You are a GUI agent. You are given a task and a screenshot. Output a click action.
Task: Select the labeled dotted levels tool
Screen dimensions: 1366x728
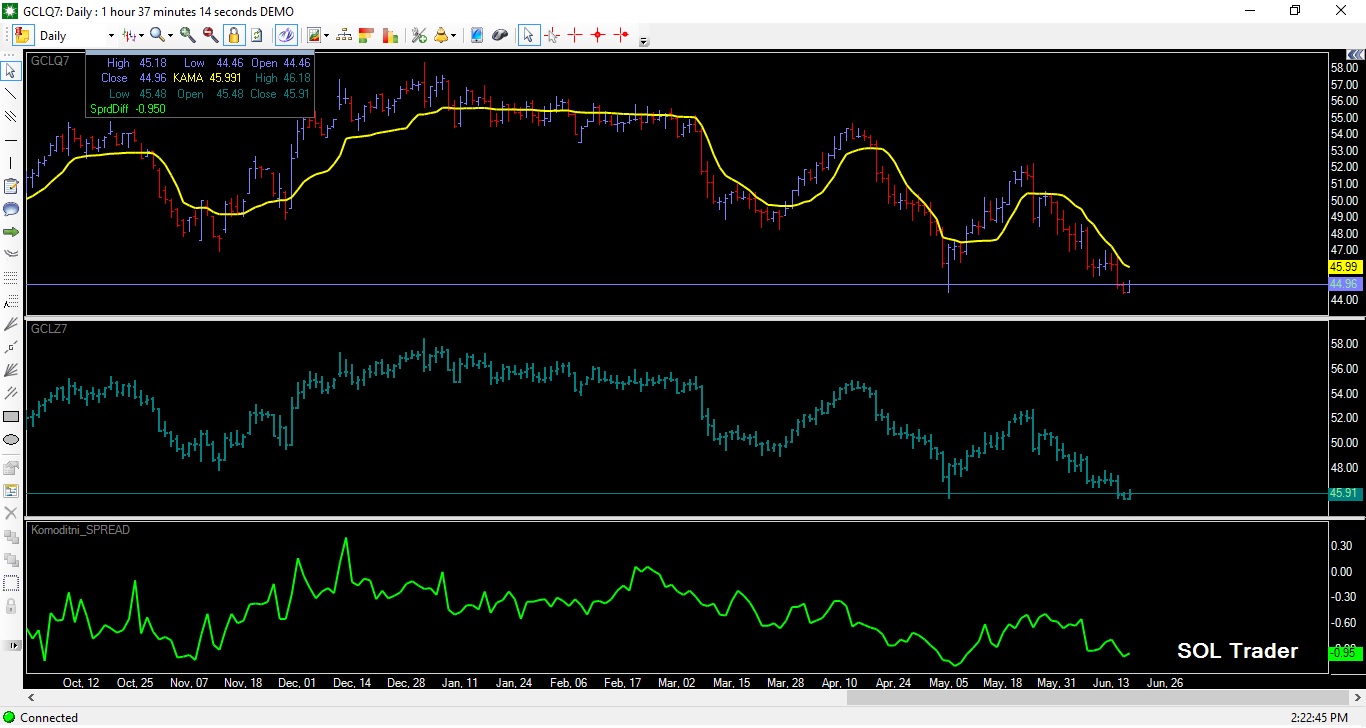[11, 300]
